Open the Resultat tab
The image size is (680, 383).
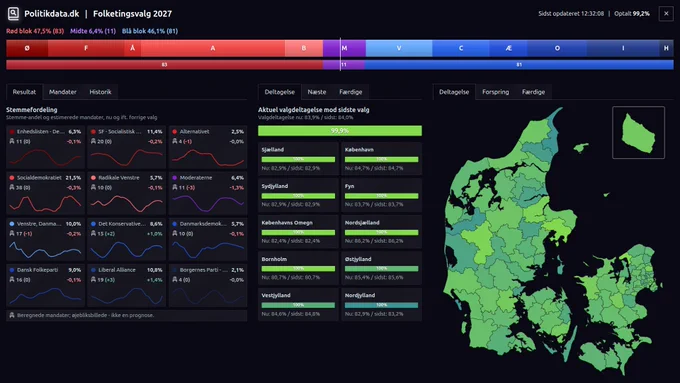(x=24, y=92)
